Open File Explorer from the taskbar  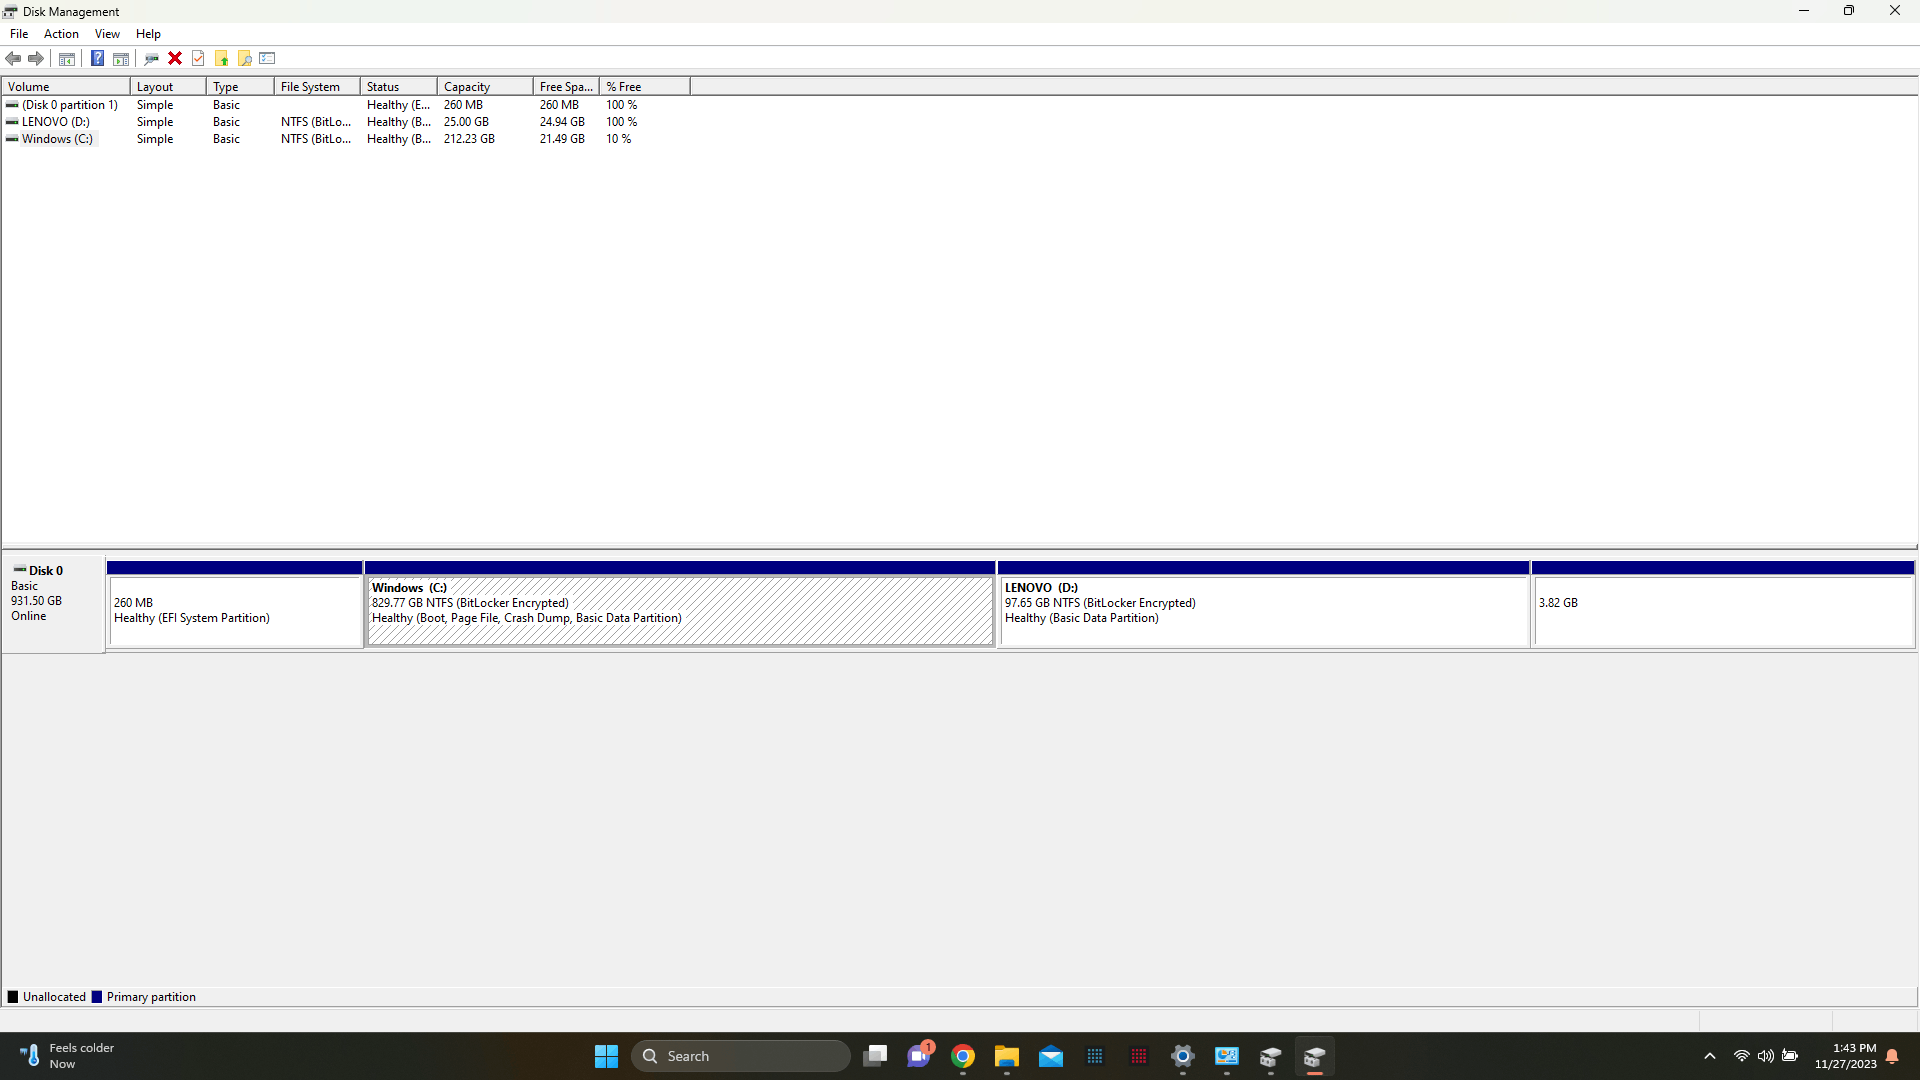pos(1007,1056)
